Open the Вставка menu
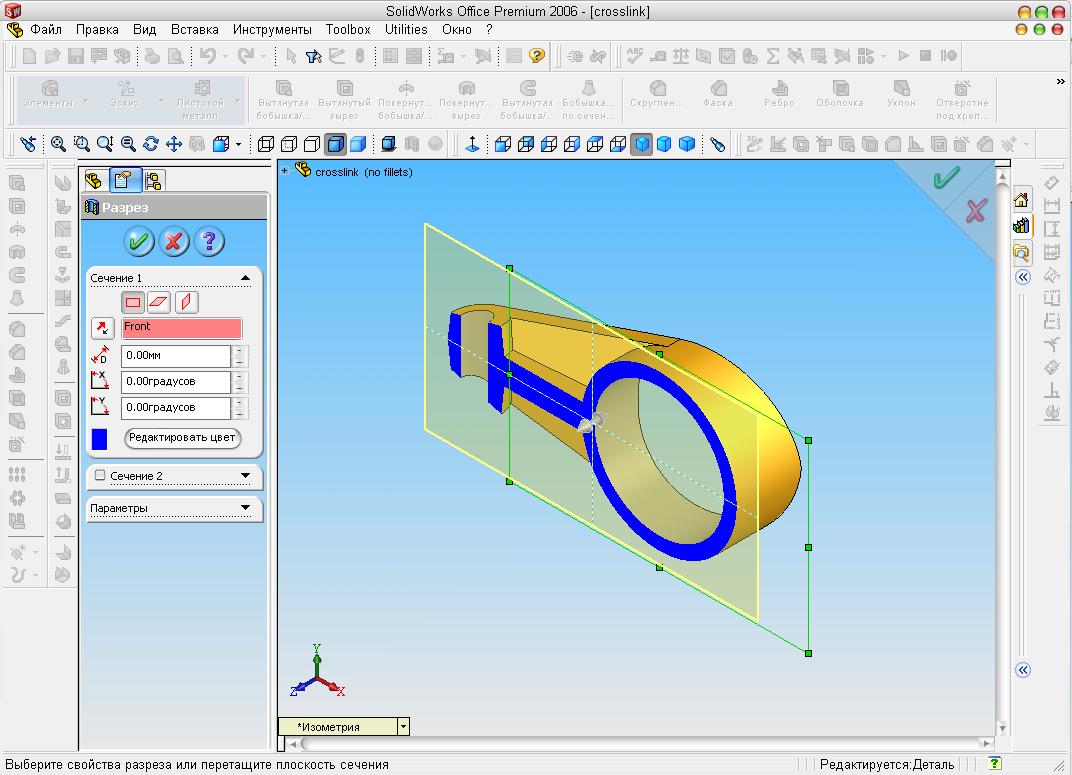This screenshot has width=1072, height=775. pyautogui.click(x=195, y=29)
